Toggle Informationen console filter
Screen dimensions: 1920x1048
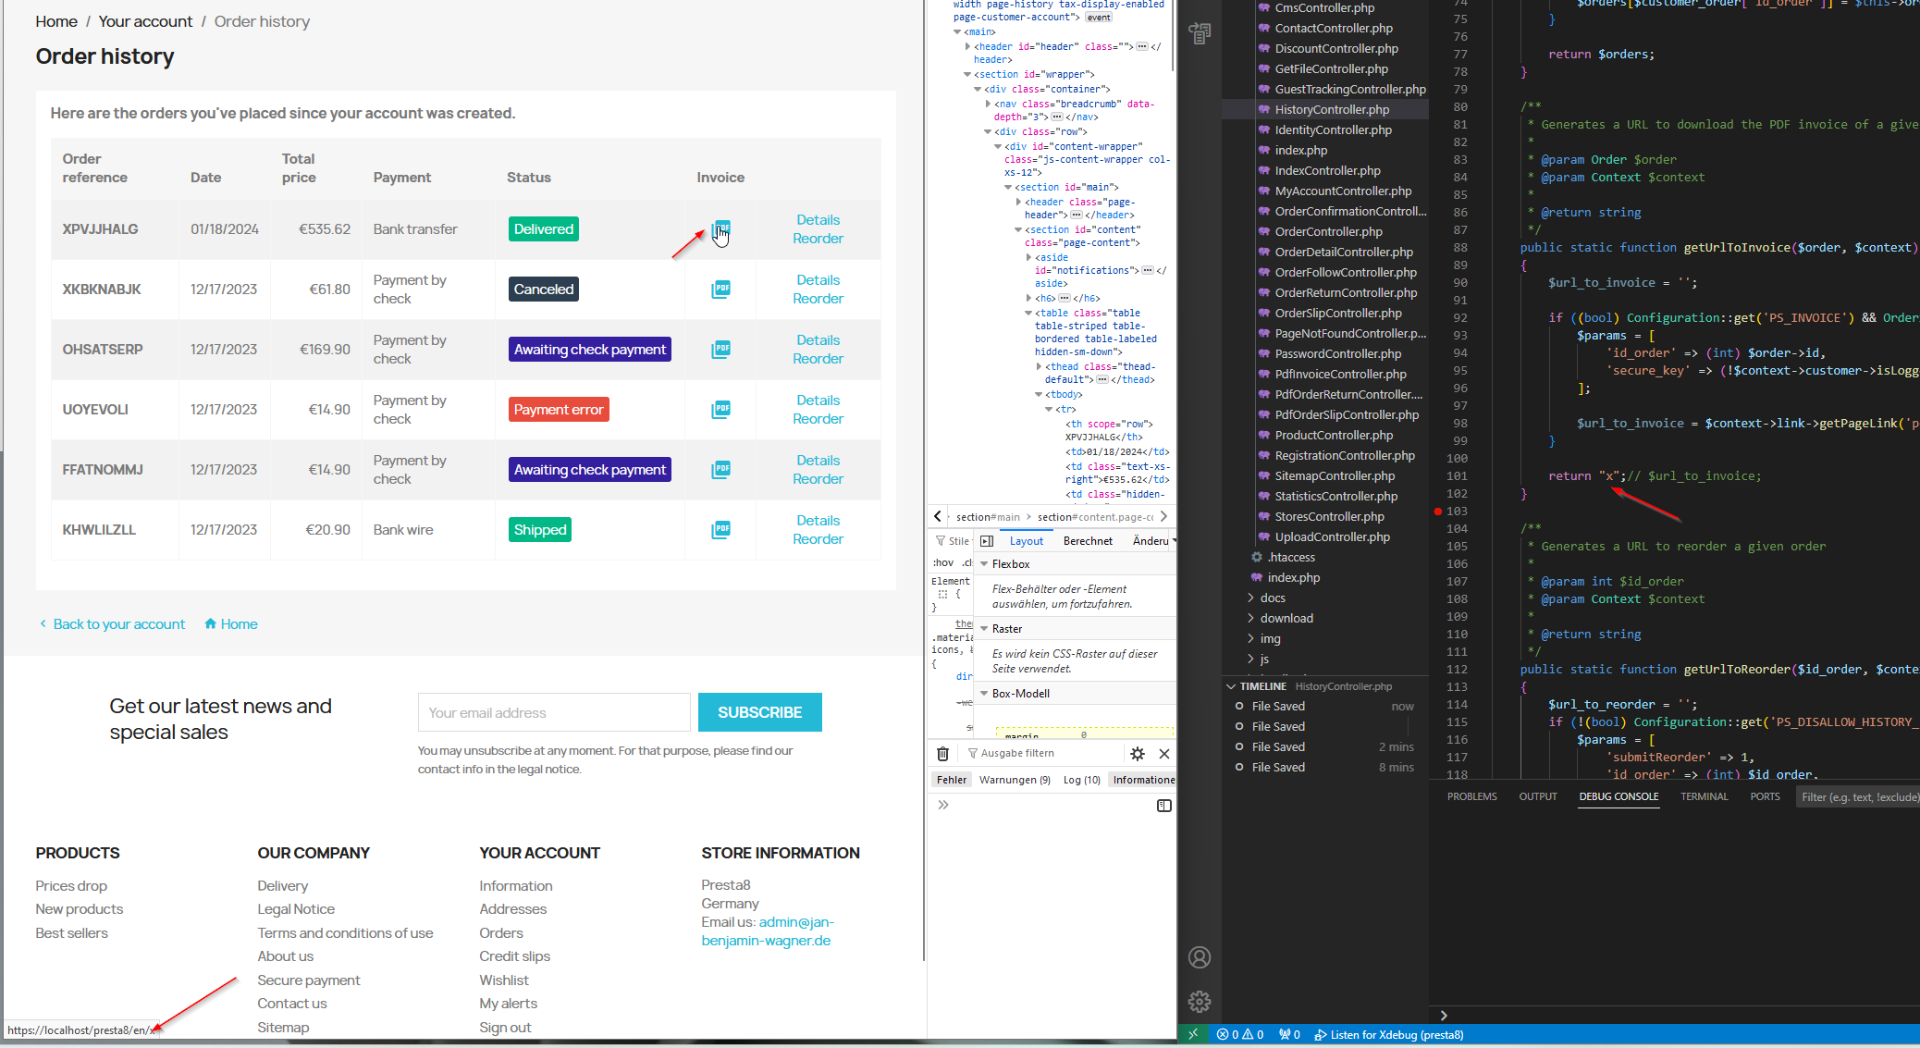tap(1143, 780)
